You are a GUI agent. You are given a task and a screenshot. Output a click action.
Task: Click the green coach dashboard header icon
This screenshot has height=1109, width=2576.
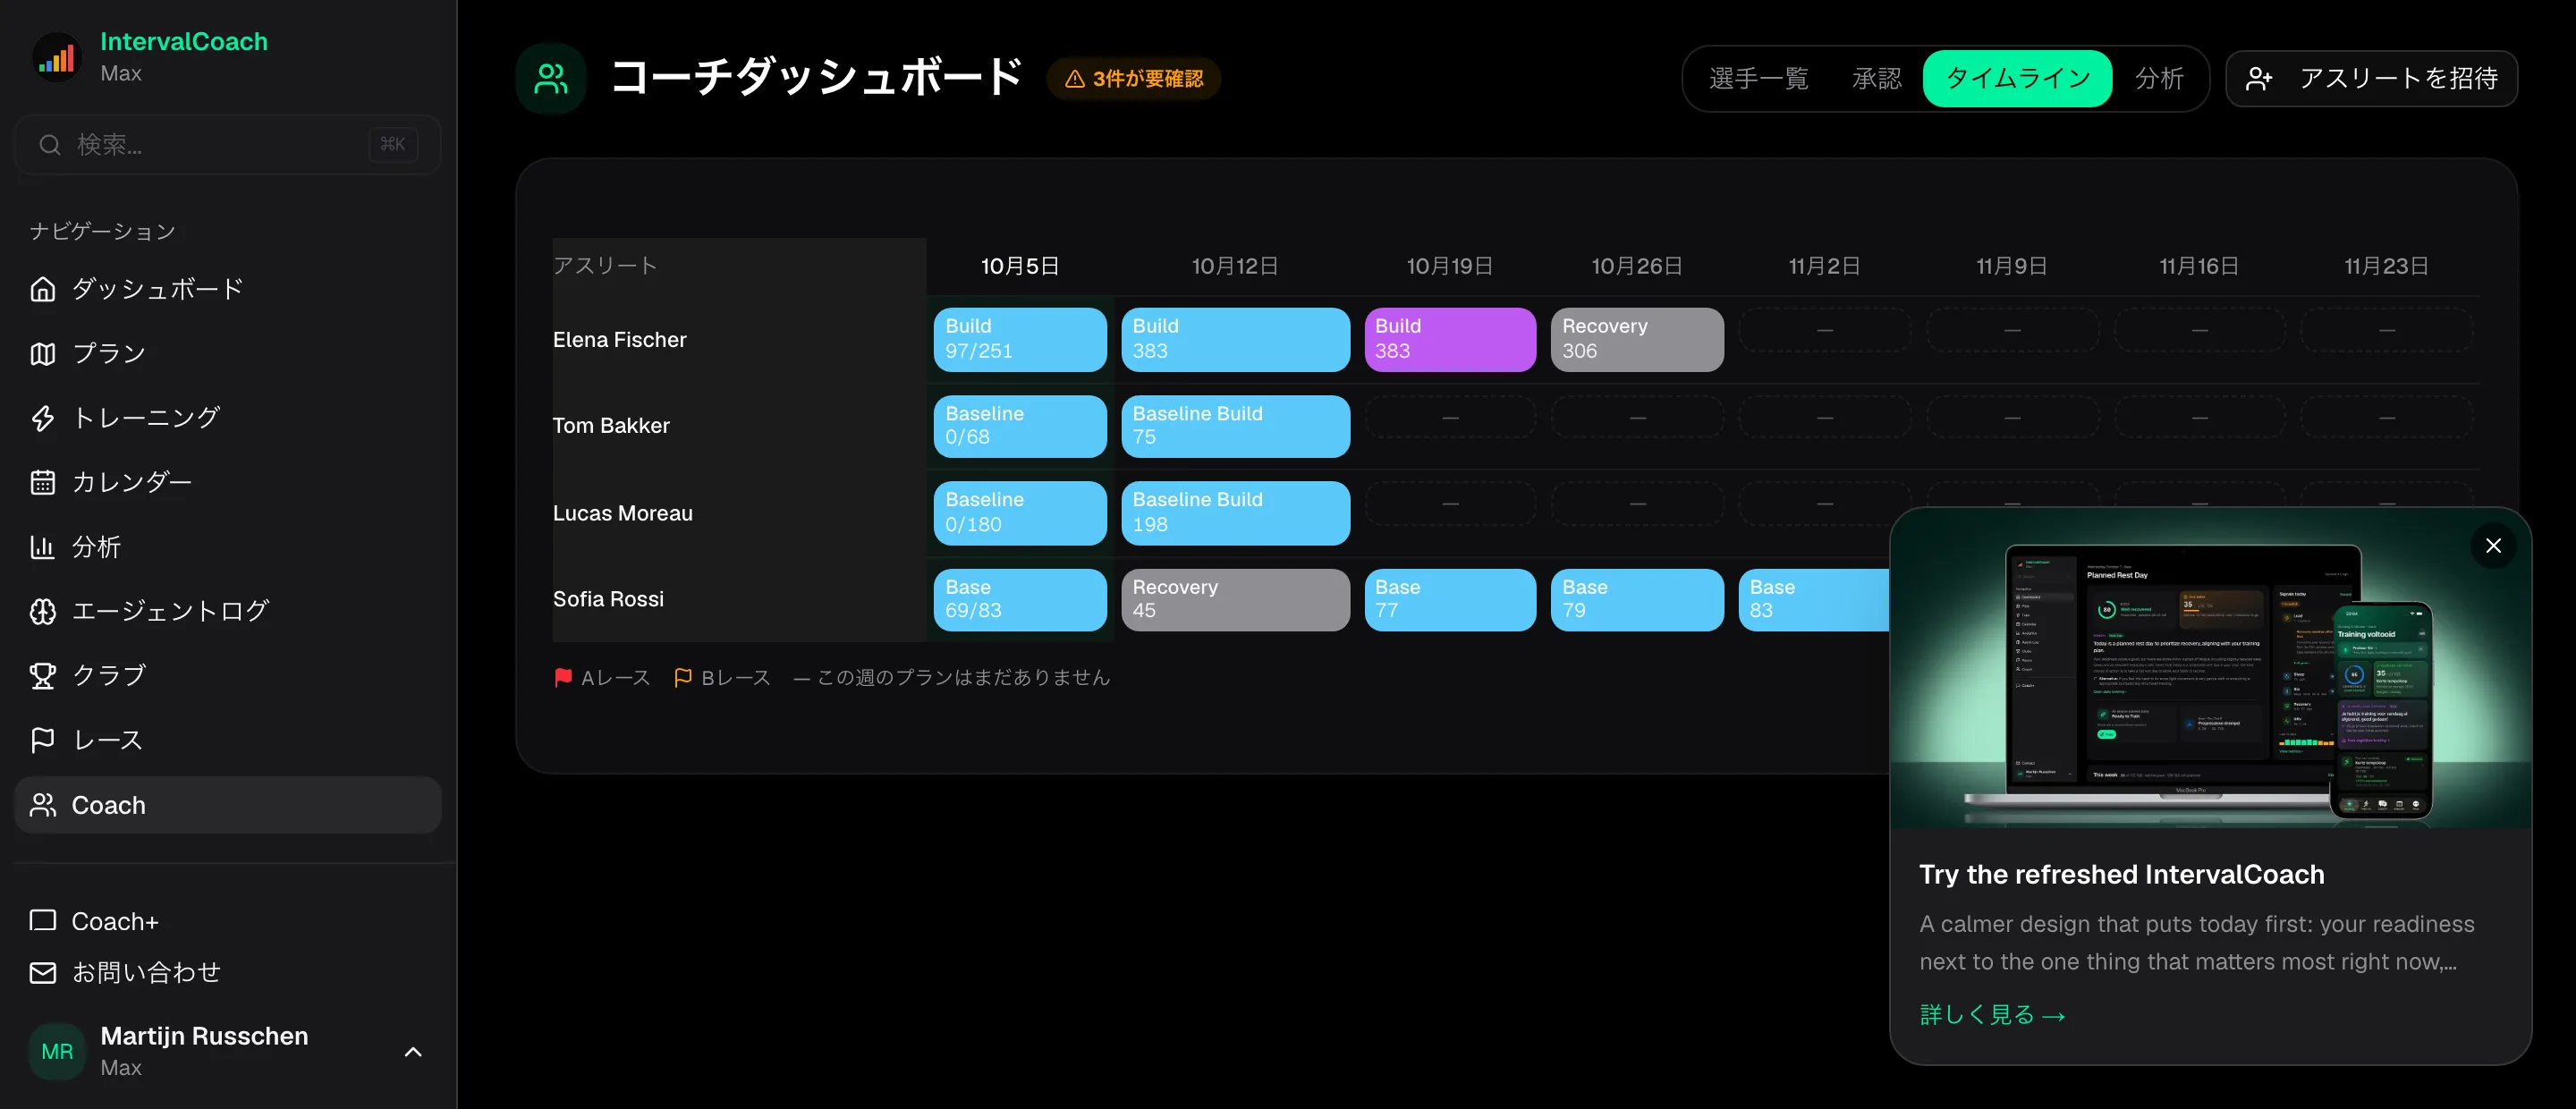(x=551, y=78)
